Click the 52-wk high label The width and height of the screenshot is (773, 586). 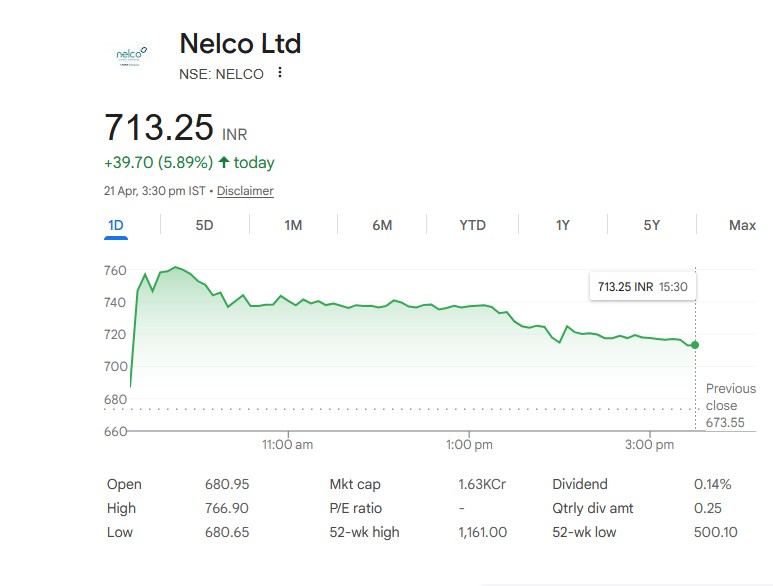(364, 532)
